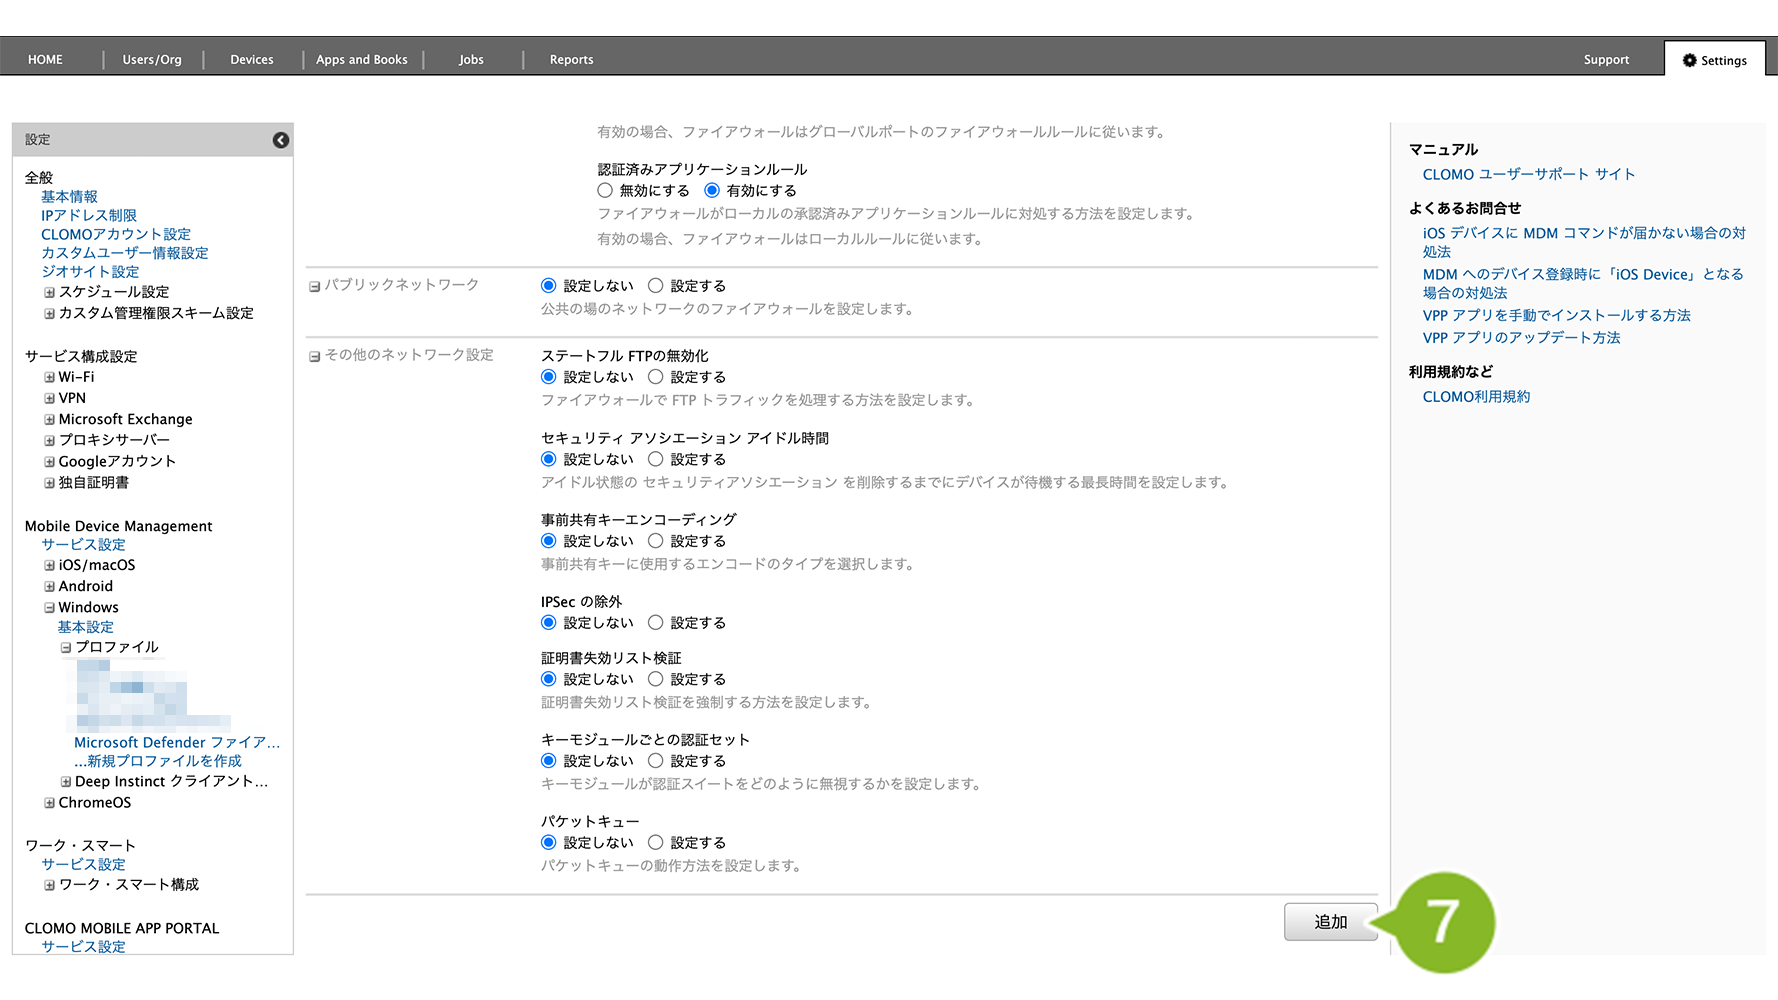The image size is (1778, 1000).
Task: Expand the iOS/macOS plus icon
Action: (49, 565)
